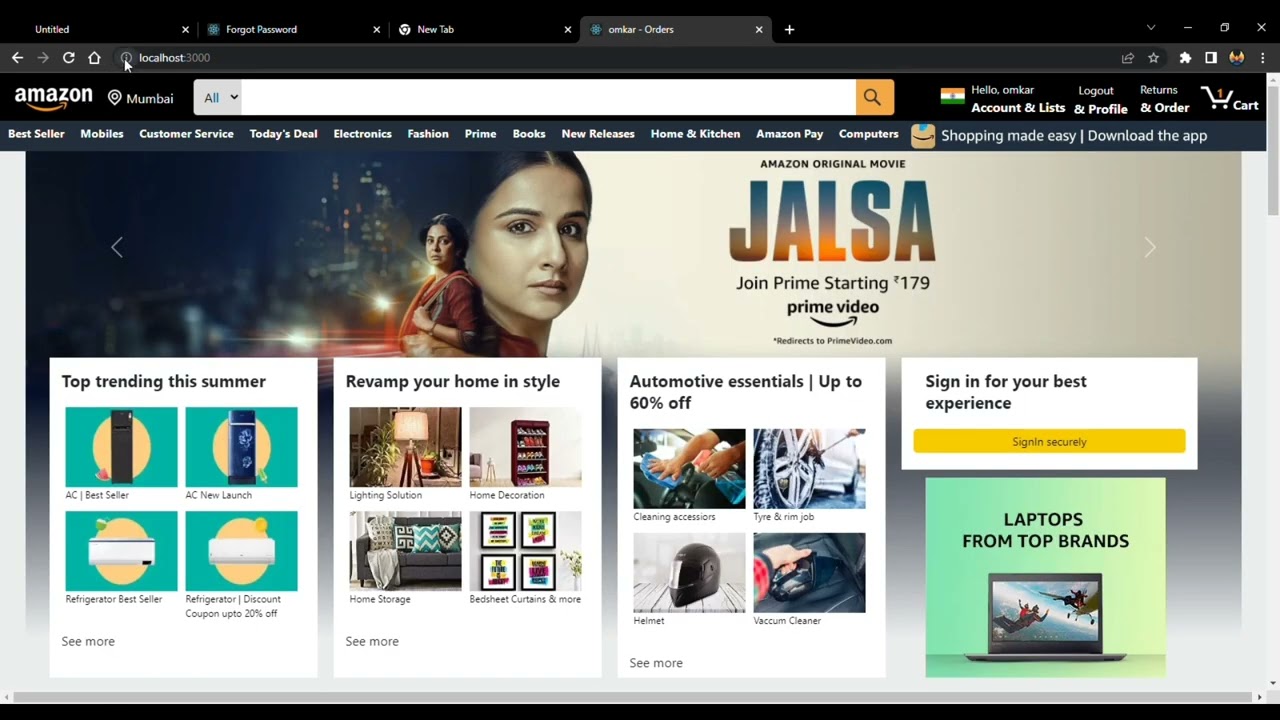Image resolution: width=1280 pixels, height=720 pixels.
Task: Click the search text field
Action: 548,97
